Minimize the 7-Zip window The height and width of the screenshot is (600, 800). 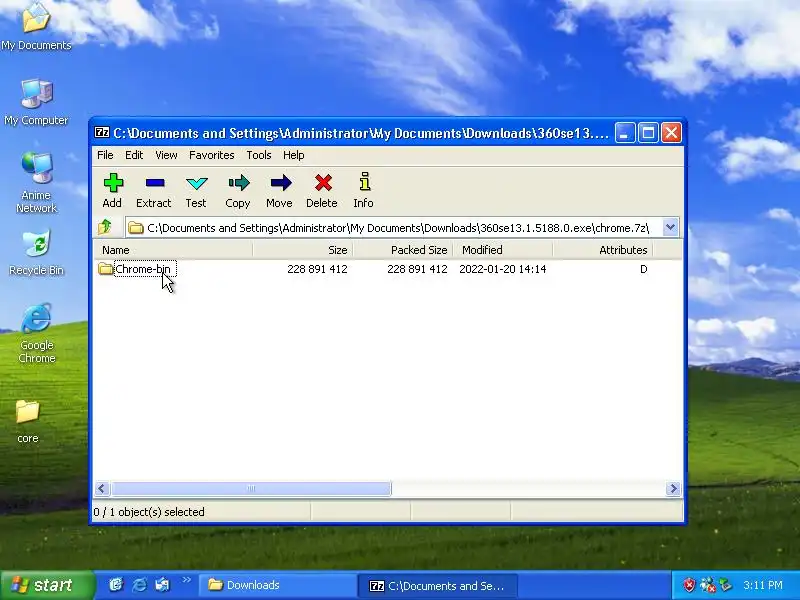(625, 133)
